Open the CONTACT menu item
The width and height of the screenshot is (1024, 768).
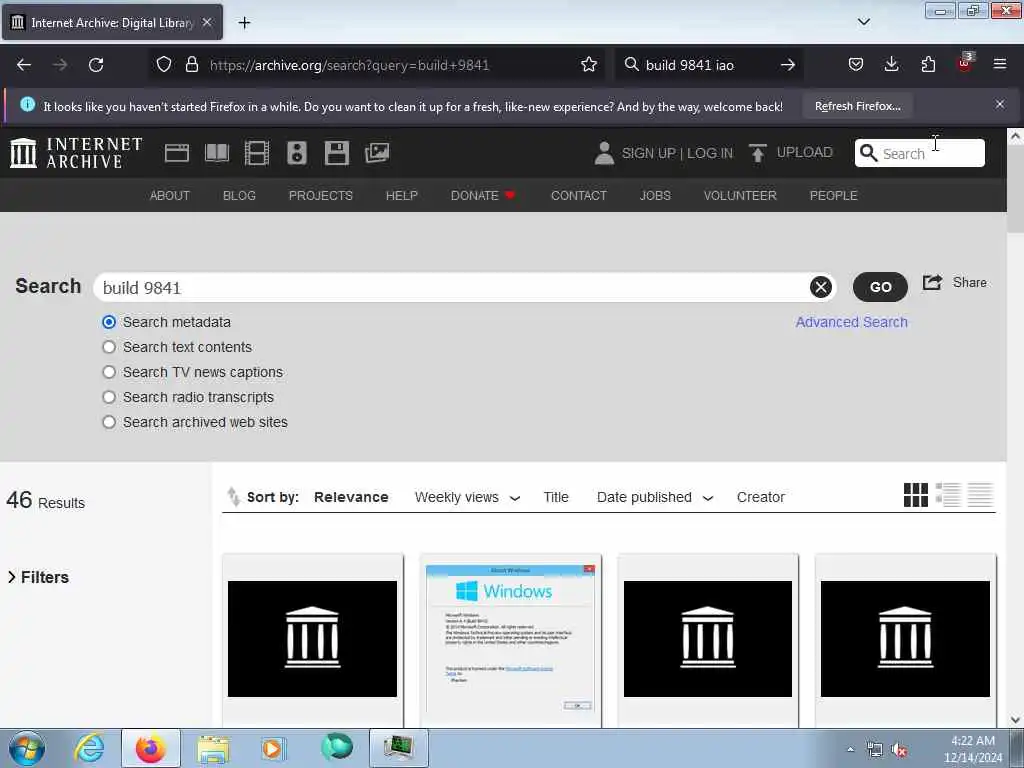click(579, 195)
